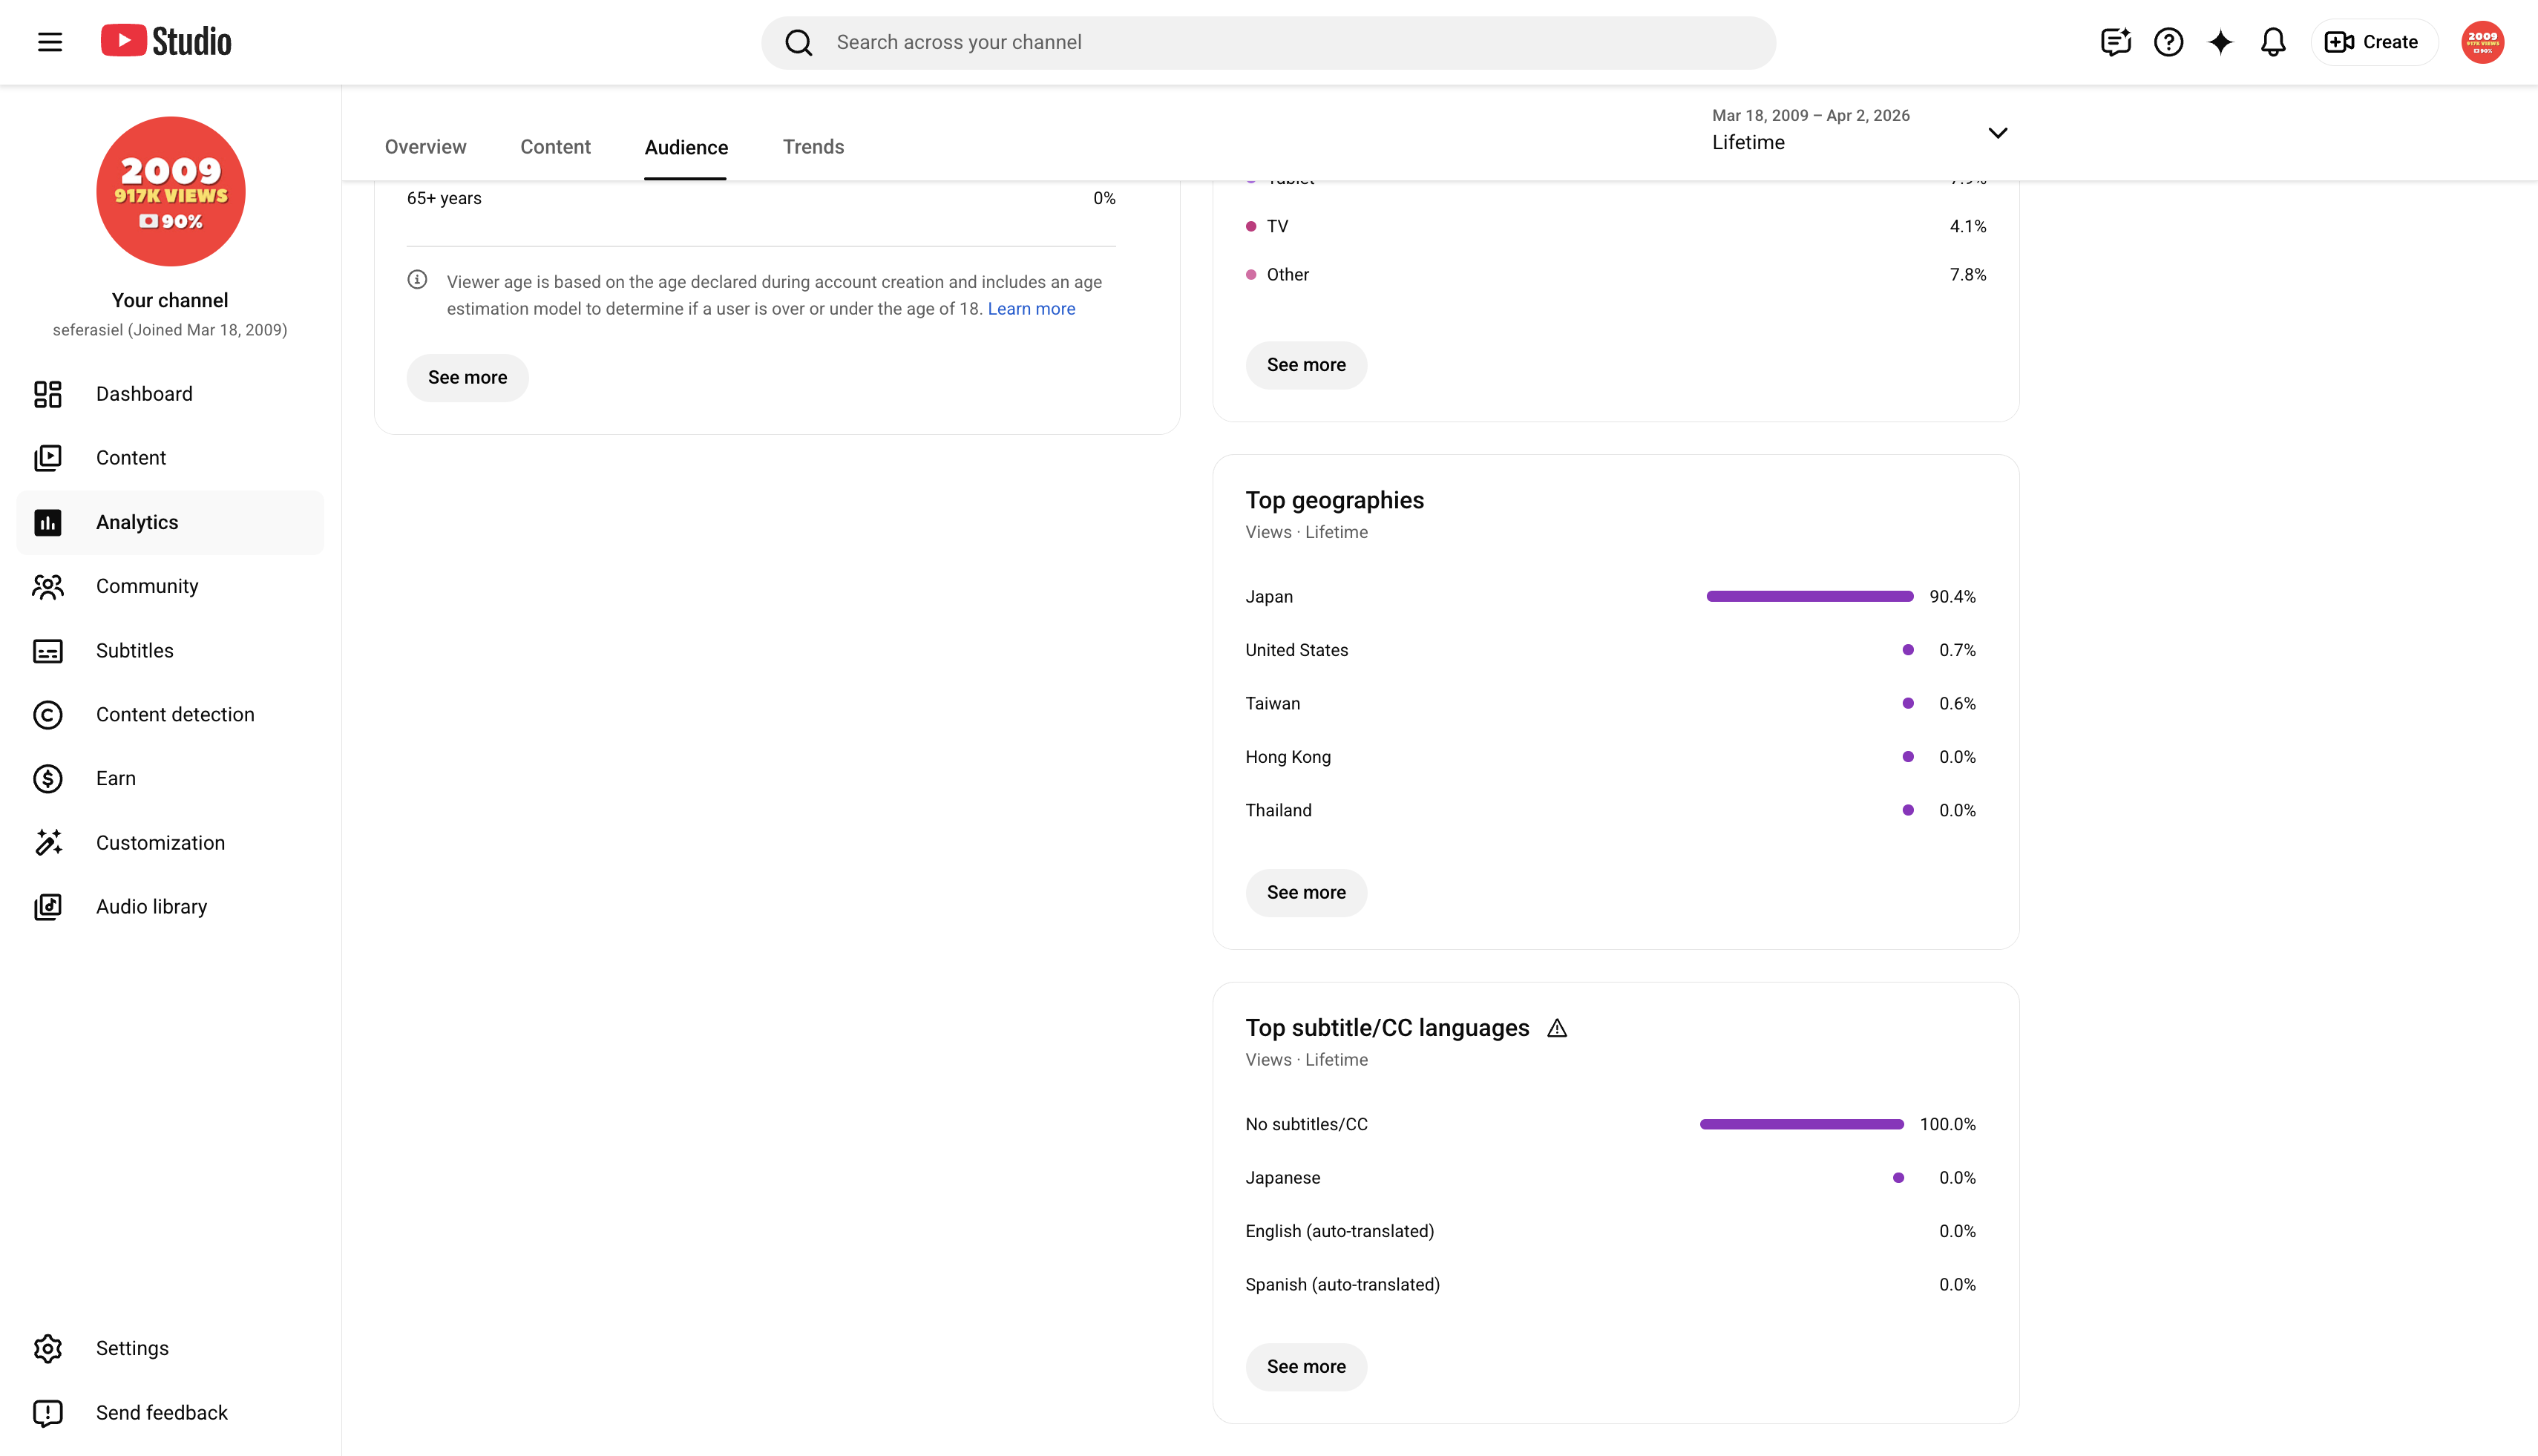Click the Your channel name label

170,301
